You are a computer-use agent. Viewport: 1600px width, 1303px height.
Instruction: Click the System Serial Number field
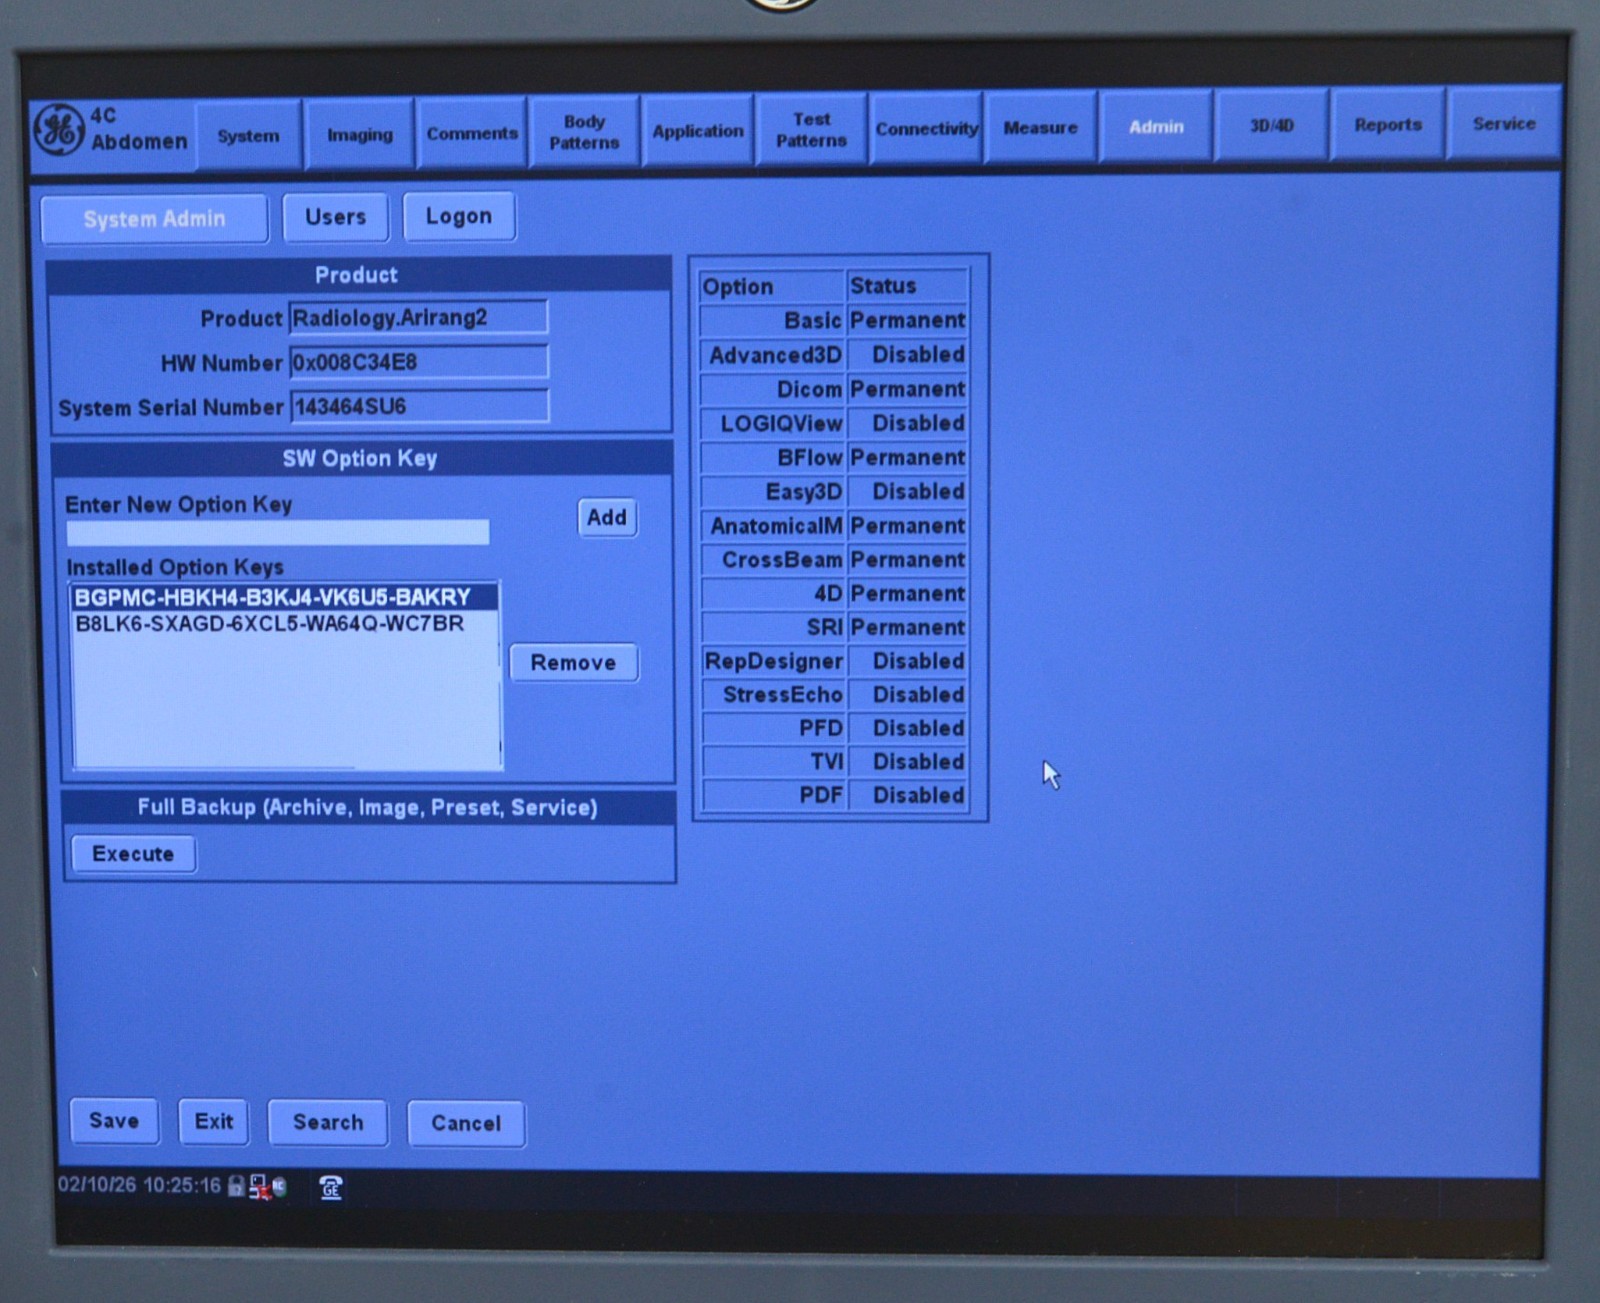coord(418,407)
